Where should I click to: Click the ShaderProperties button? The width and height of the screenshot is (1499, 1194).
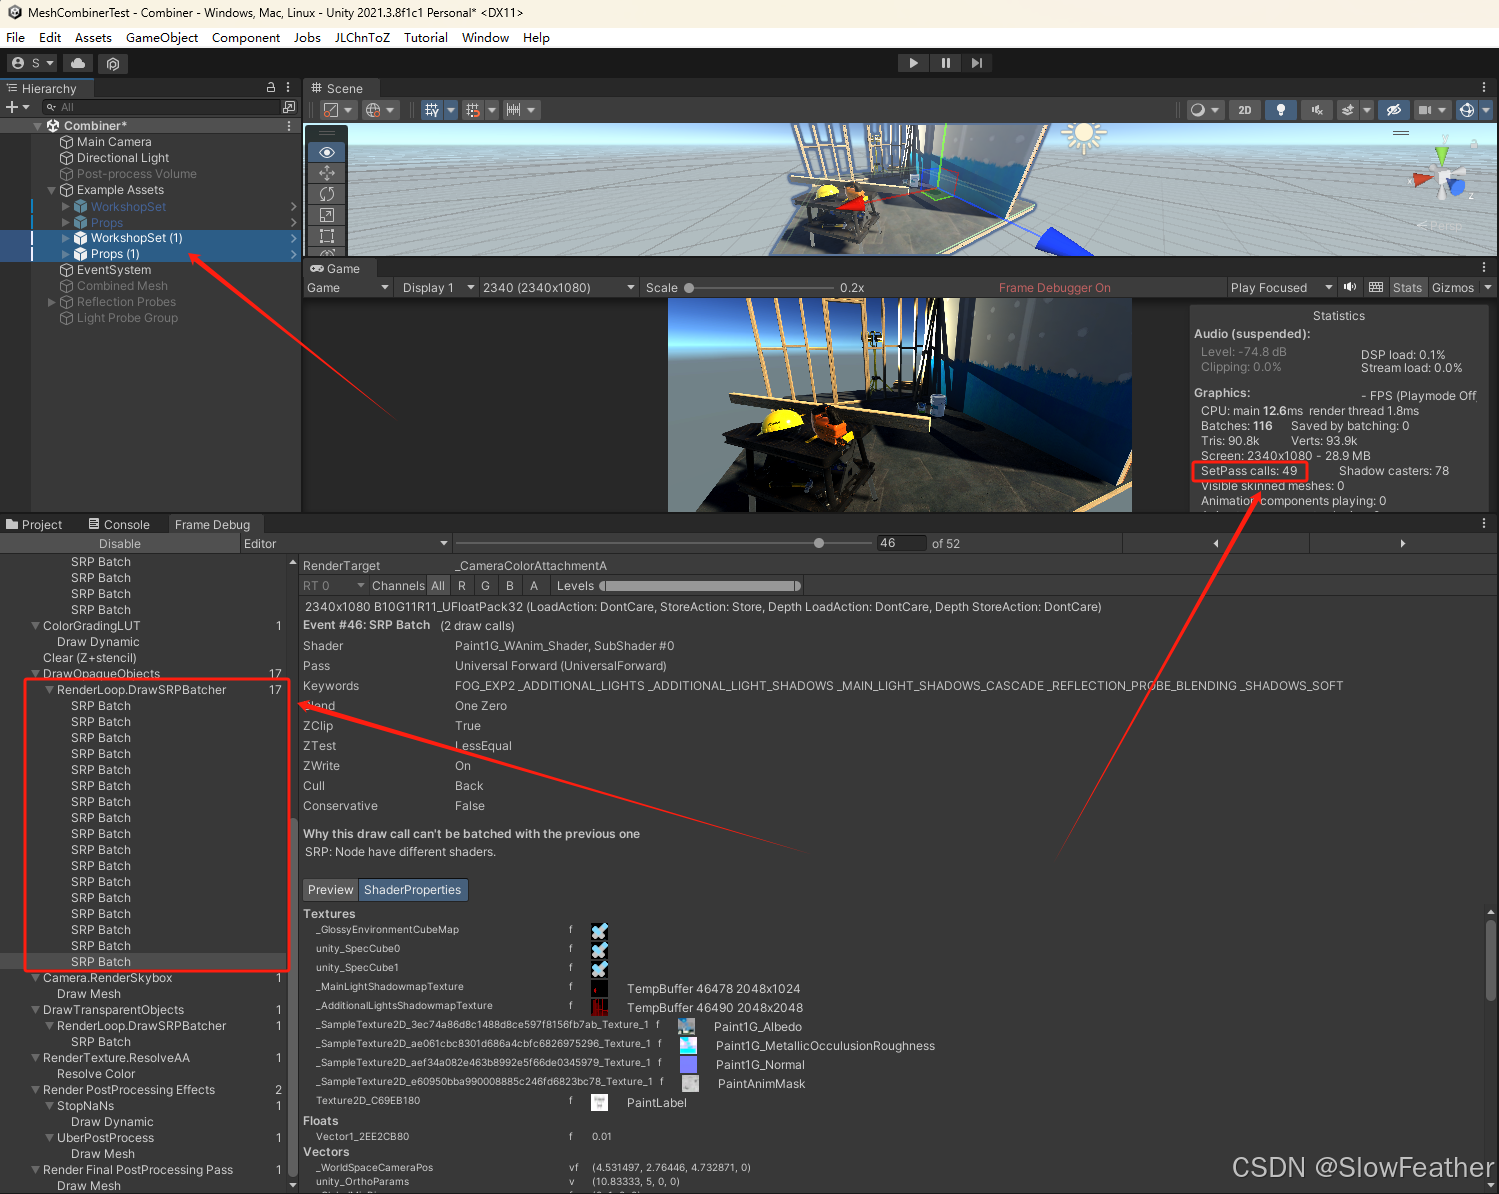[x=413, y=890]
